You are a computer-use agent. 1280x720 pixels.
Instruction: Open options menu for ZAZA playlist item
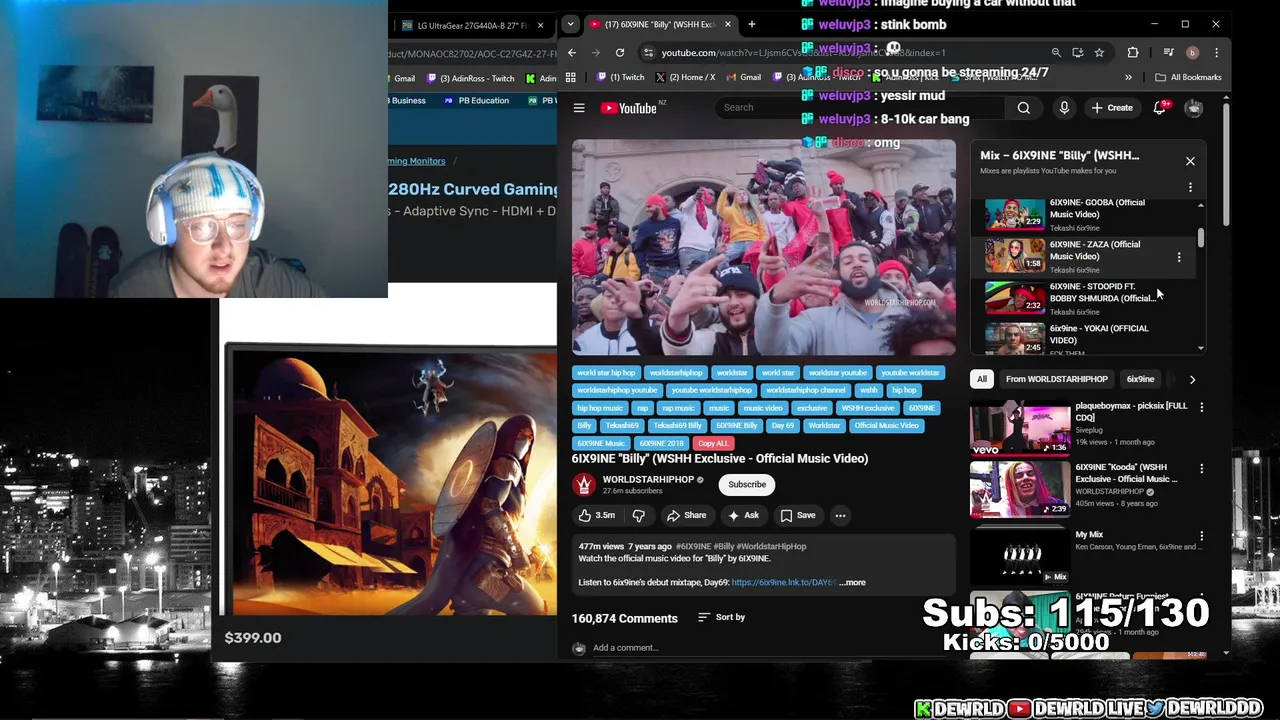[x=1179, y=257]
